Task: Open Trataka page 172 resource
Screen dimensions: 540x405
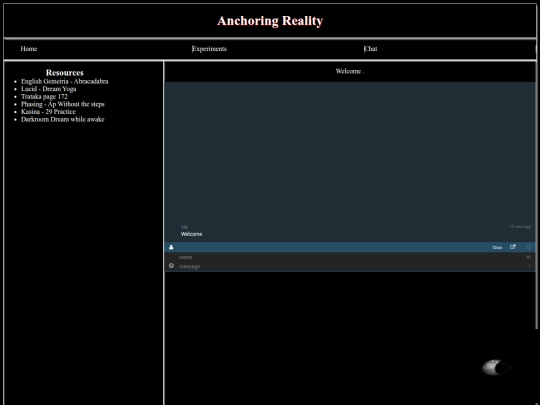Action: 44,96
